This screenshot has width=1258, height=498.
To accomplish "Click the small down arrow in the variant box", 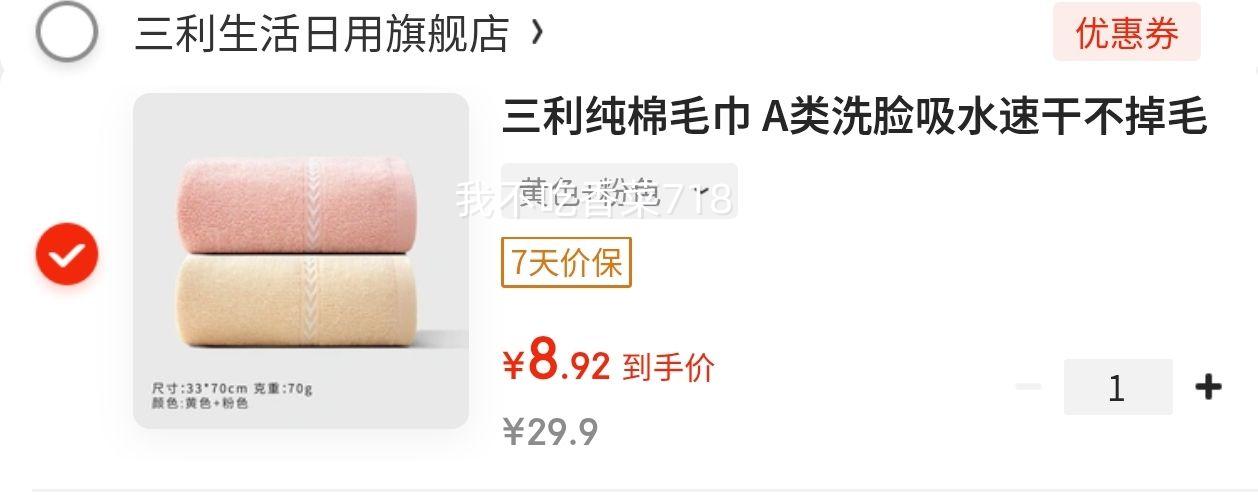I will tap(700, 191).
